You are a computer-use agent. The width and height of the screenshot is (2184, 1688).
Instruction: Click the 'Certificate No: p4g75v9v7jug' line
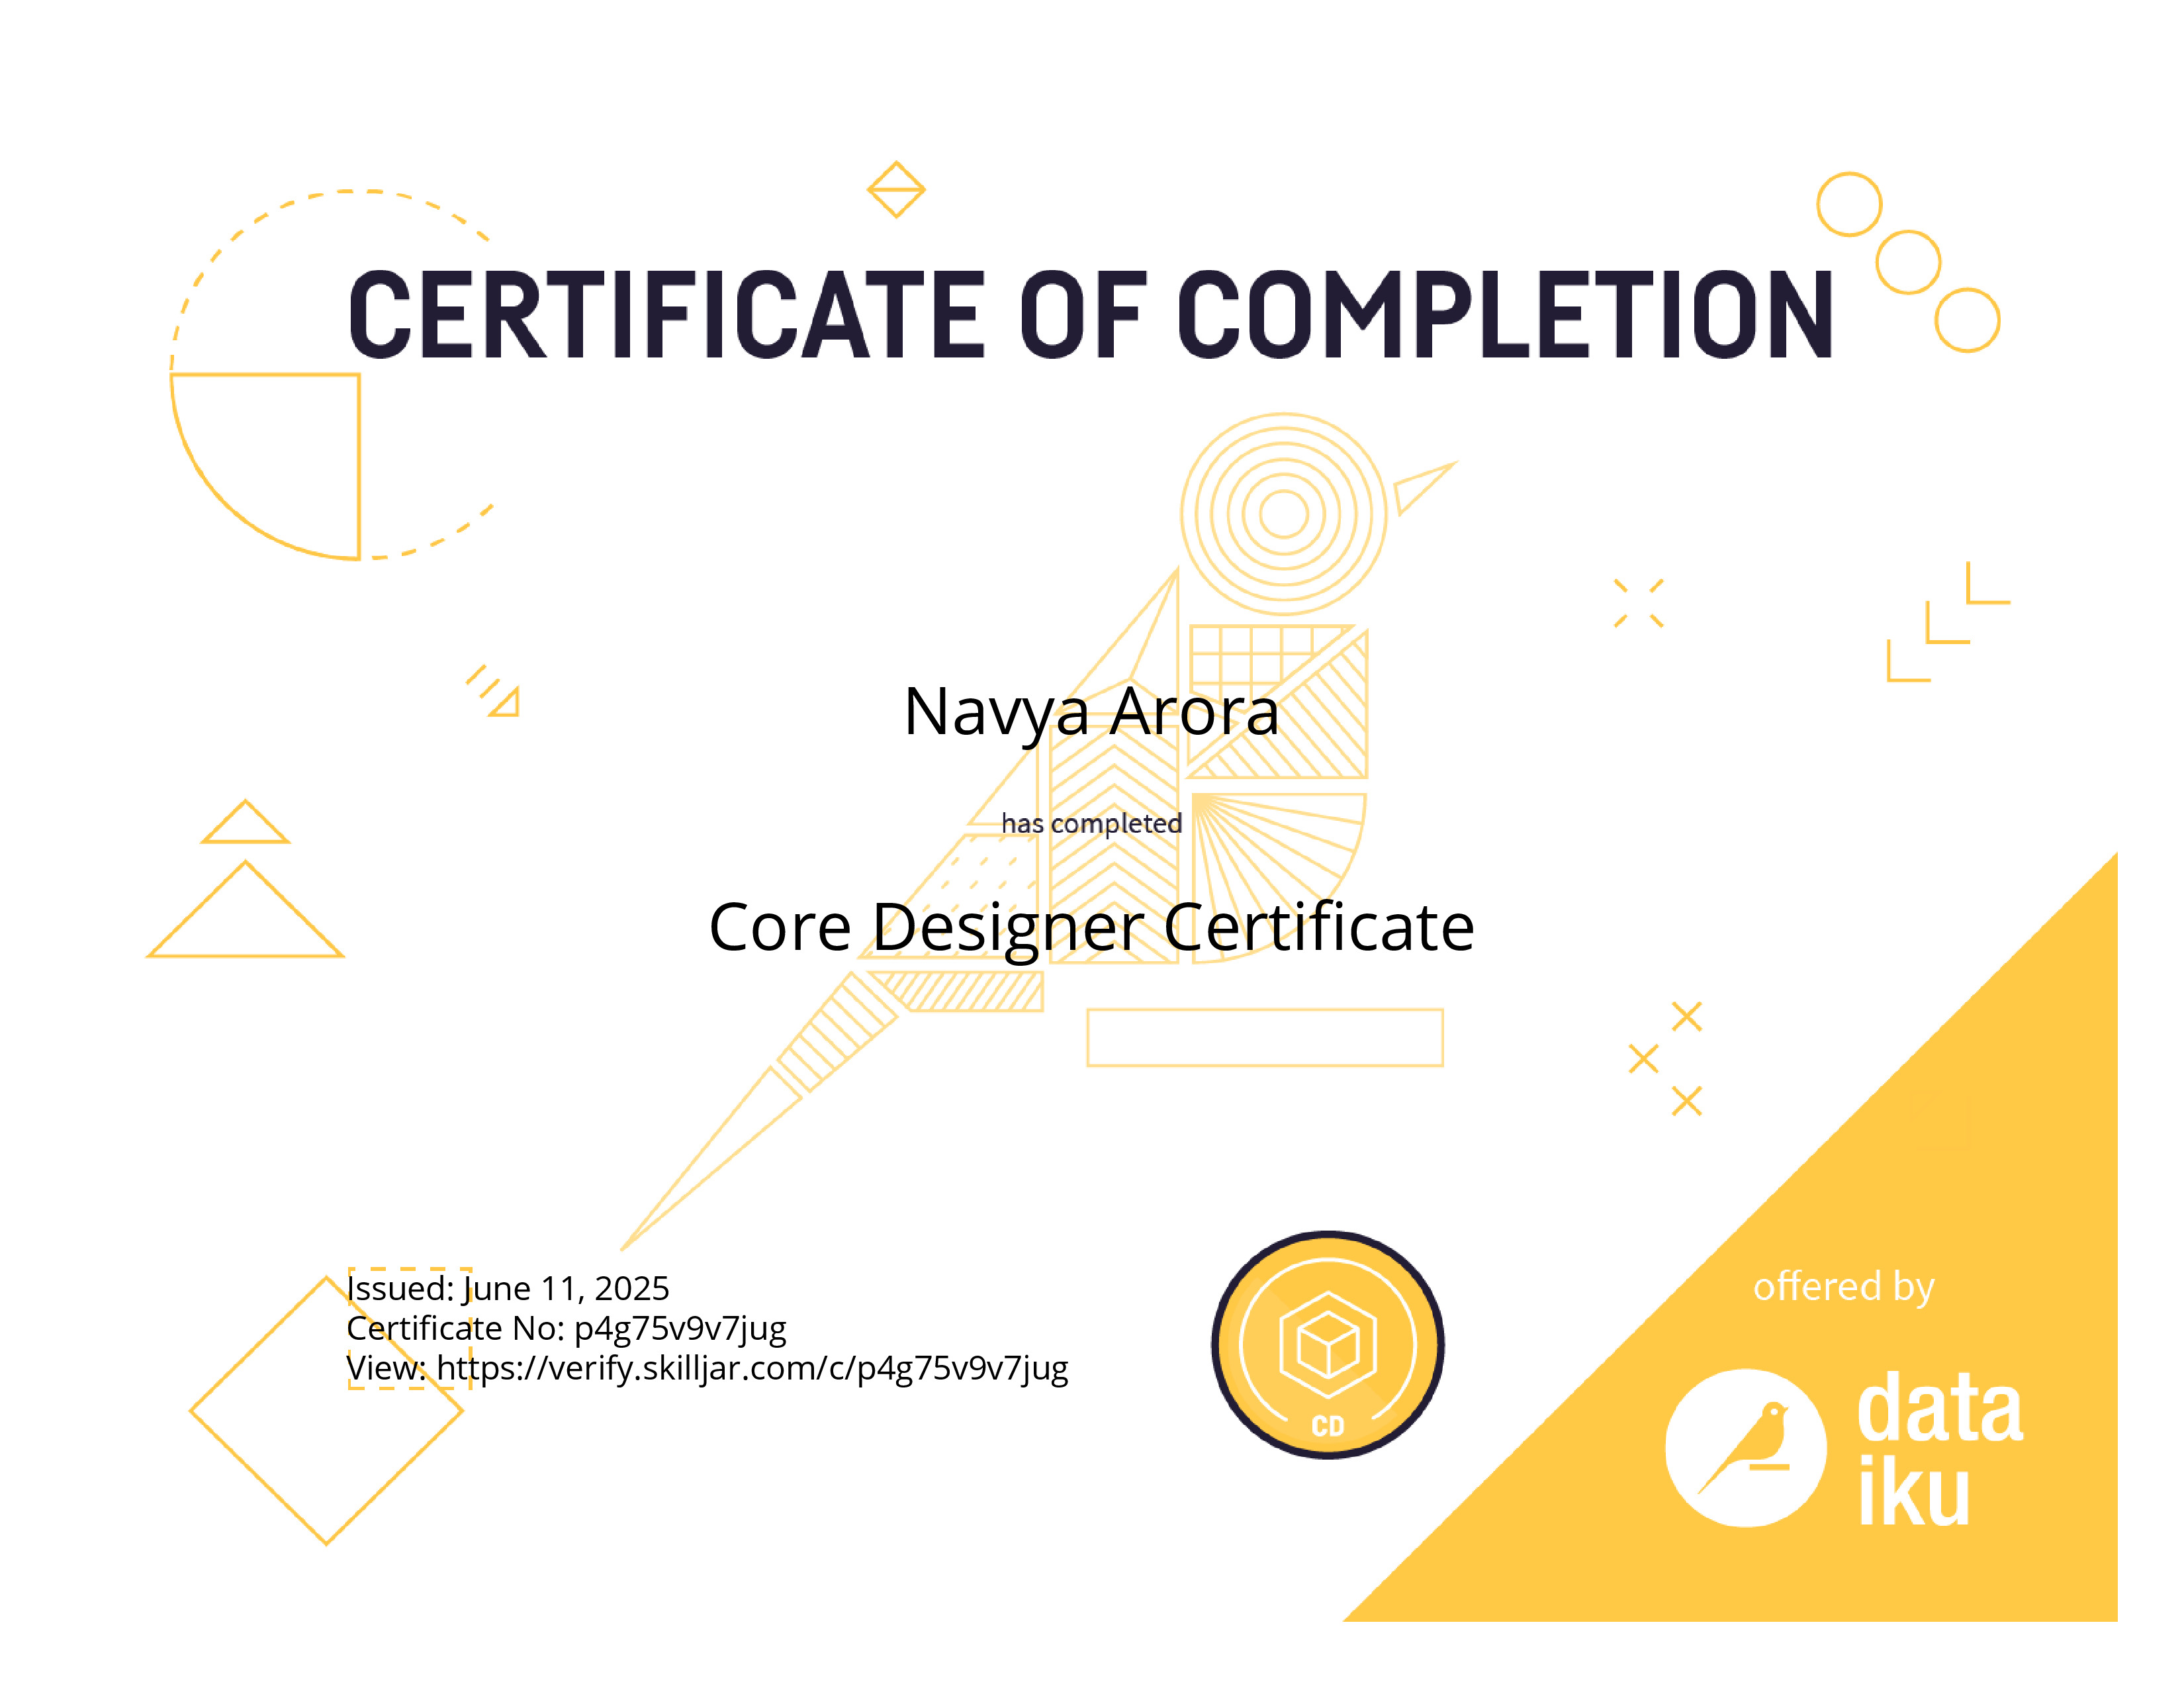pos(566,1328)
